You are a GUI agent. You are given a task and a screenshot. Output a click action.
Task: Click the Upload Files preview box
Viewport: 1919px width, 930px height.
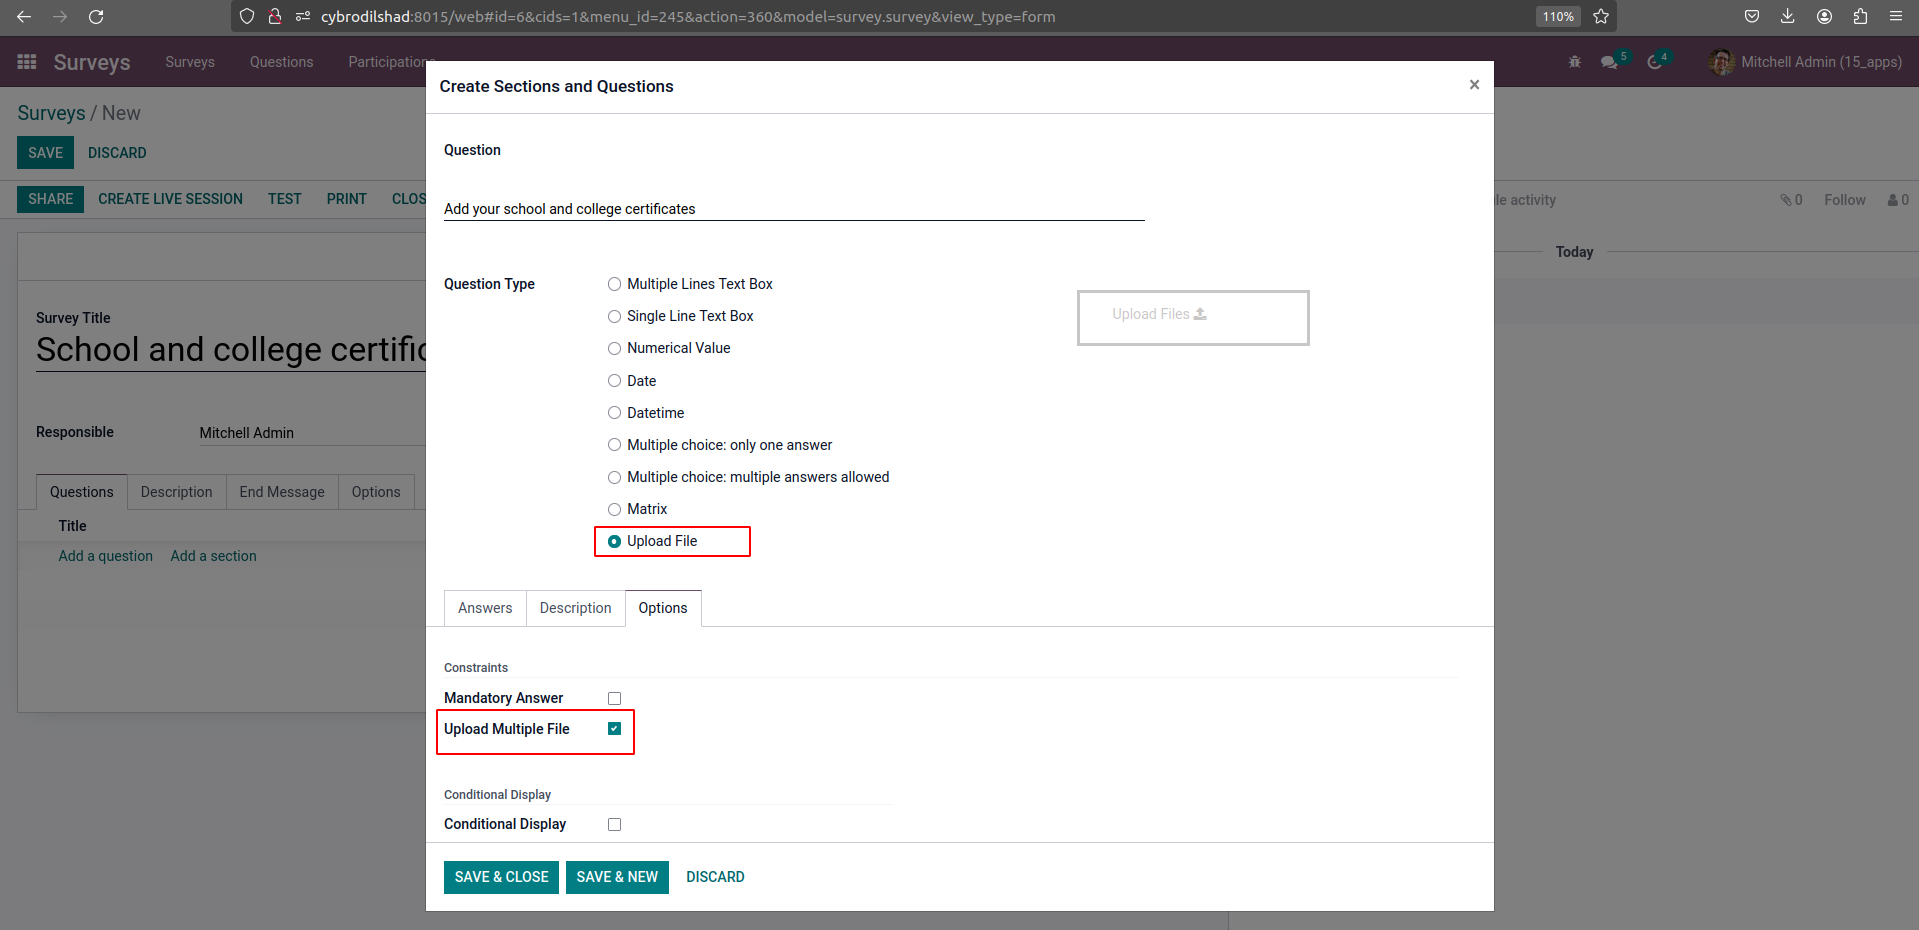1193,318
